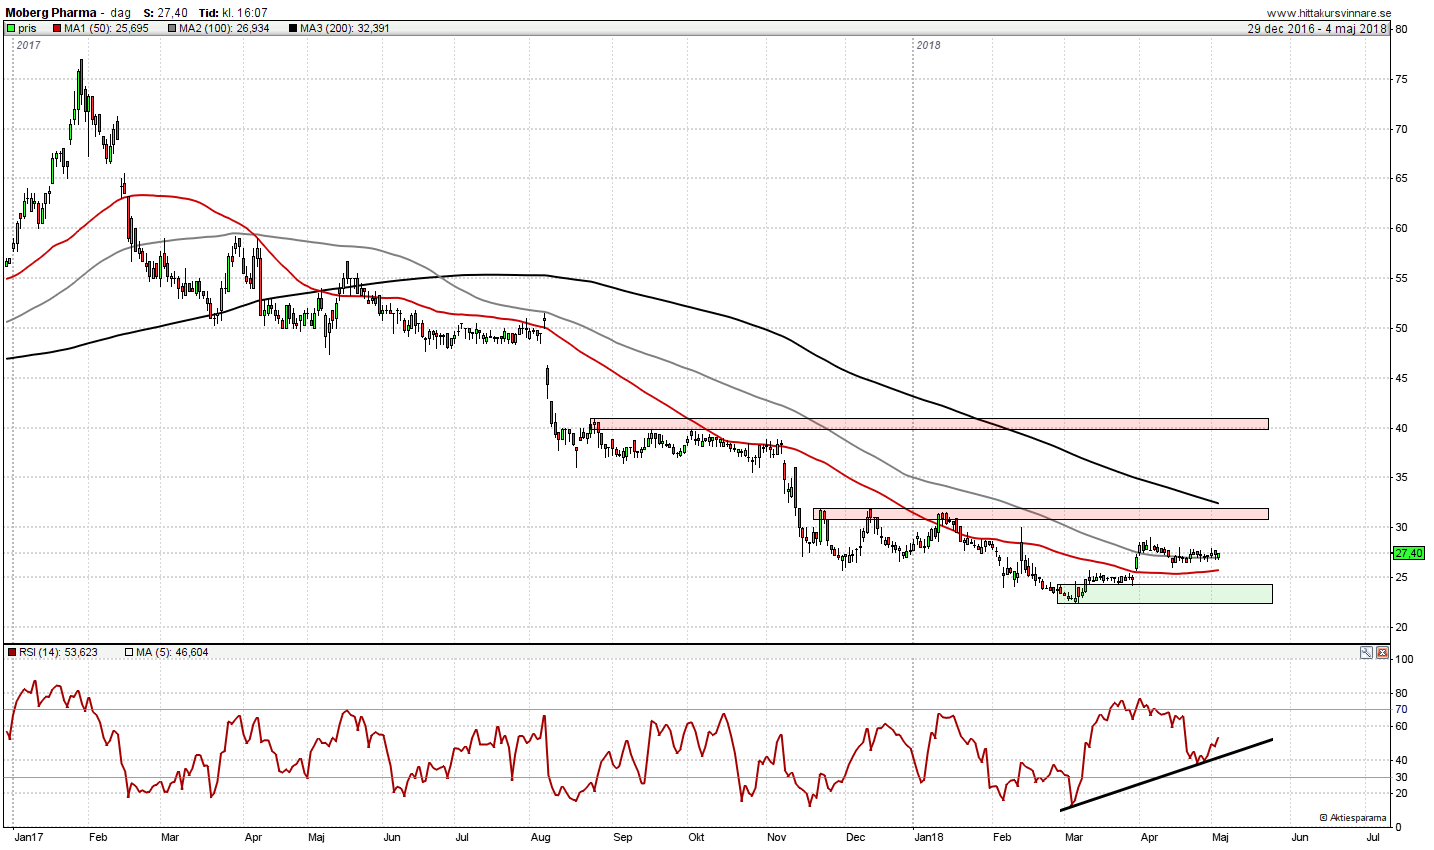Close the RSI panel with red X

1382,653
